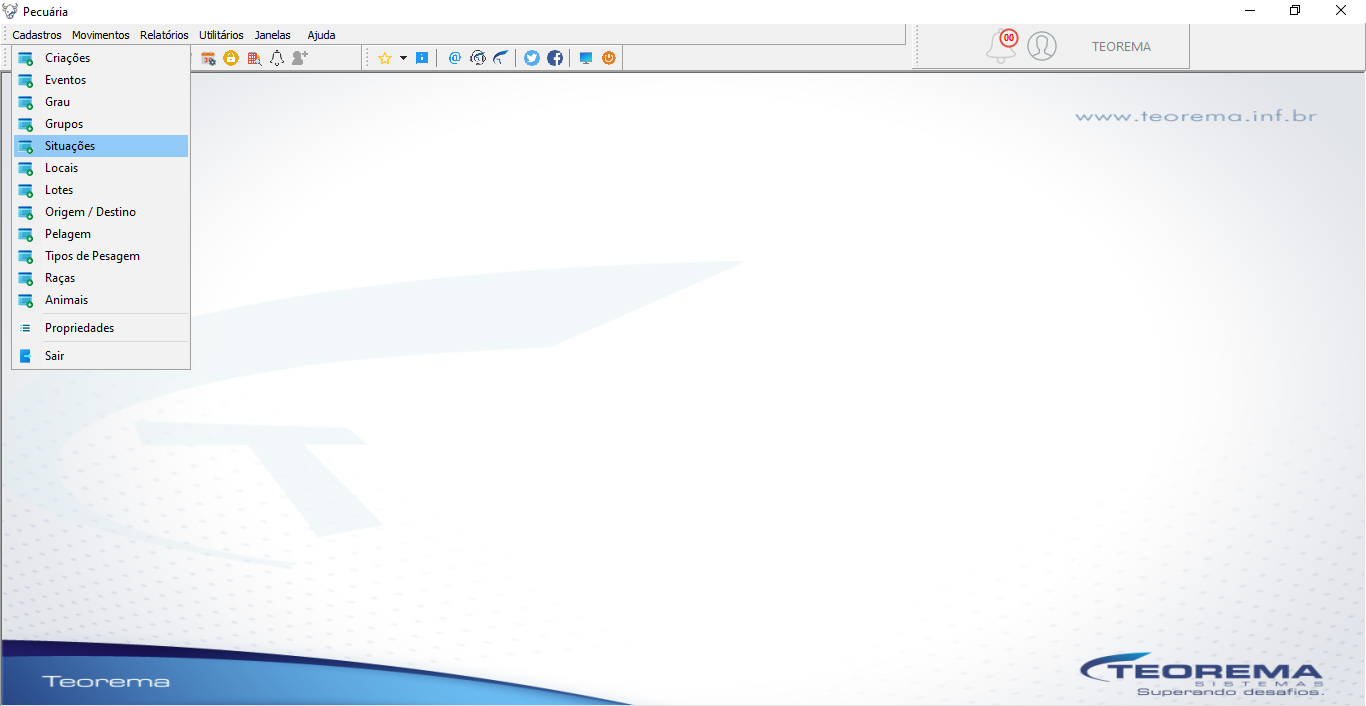
Task: Minimize the Pecuária window
Action: click(x=1250, y=11)
